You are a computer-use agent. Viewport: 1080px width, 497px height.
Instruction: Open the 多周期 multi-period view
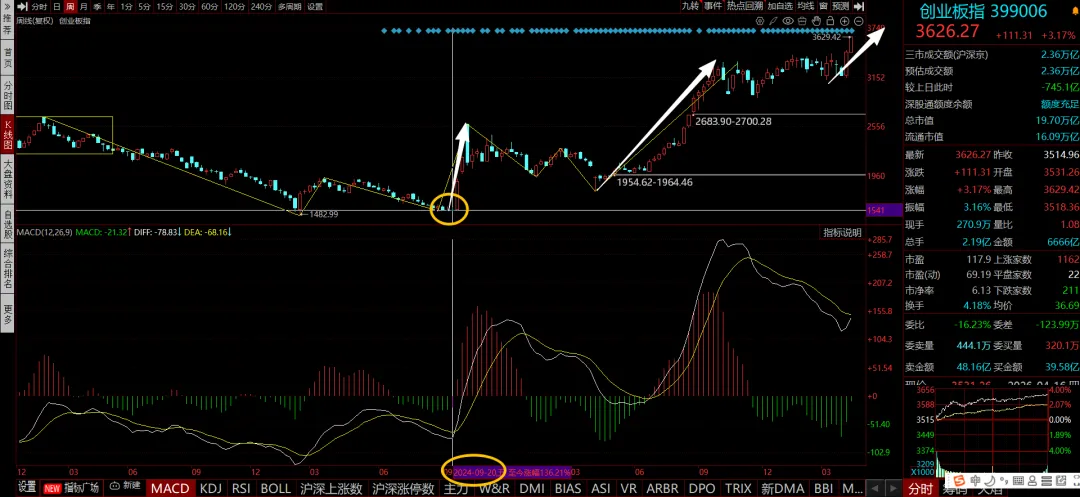(x=289, y=7)
